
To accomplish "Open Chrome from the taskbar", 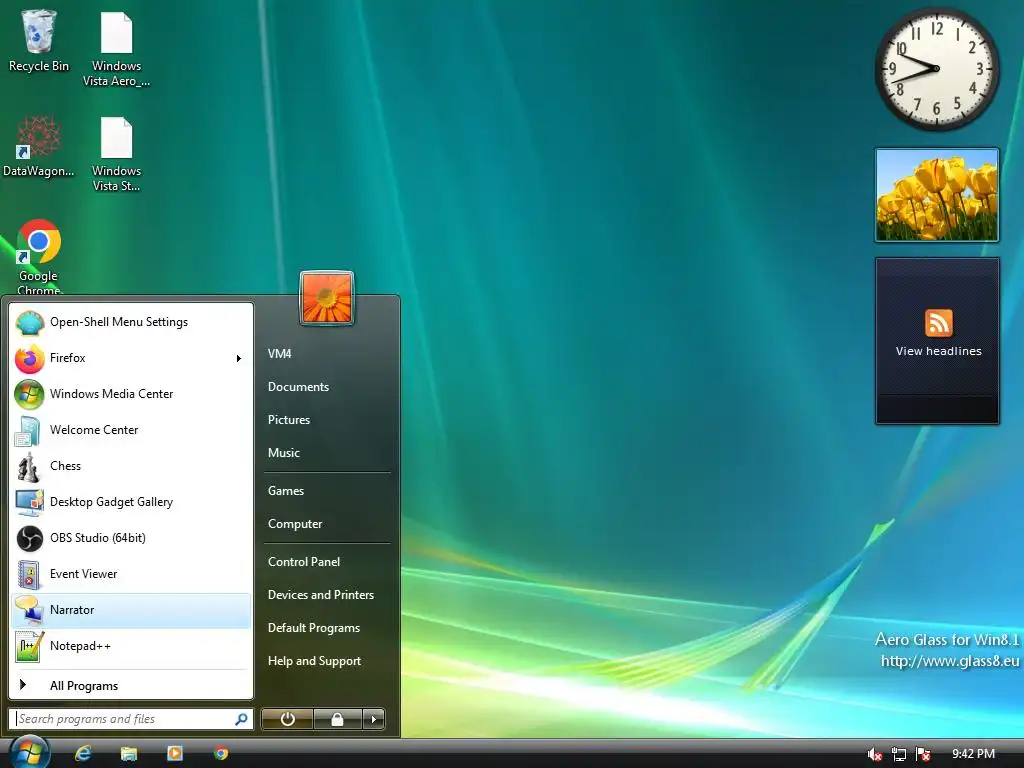I will click(221, 753).
